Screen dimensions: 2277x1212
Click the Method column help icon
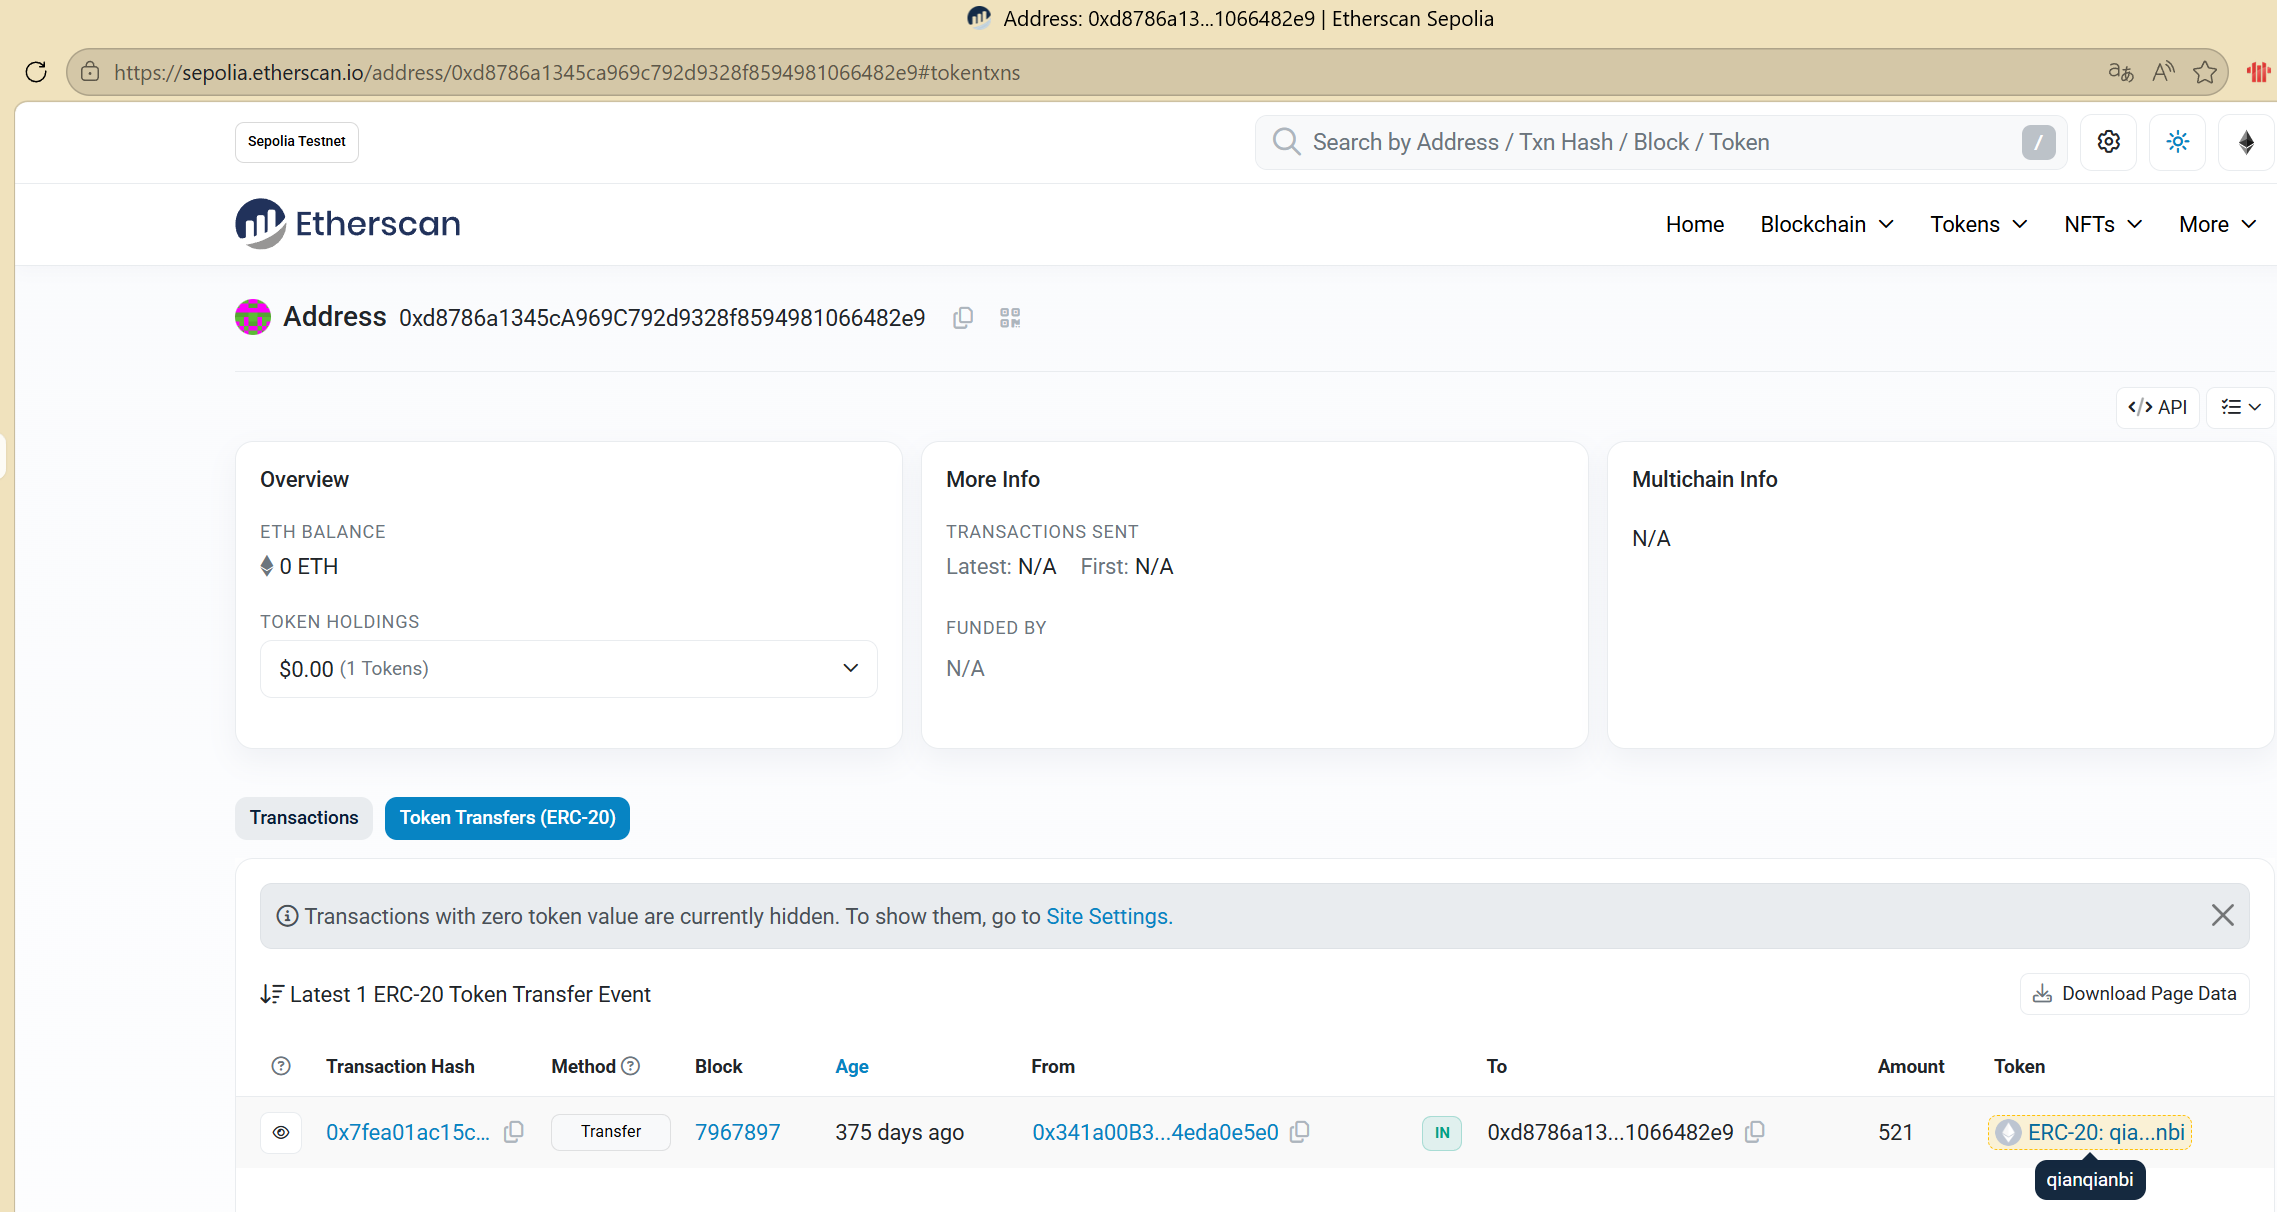pyautogui.click(x=630, y=1066)
